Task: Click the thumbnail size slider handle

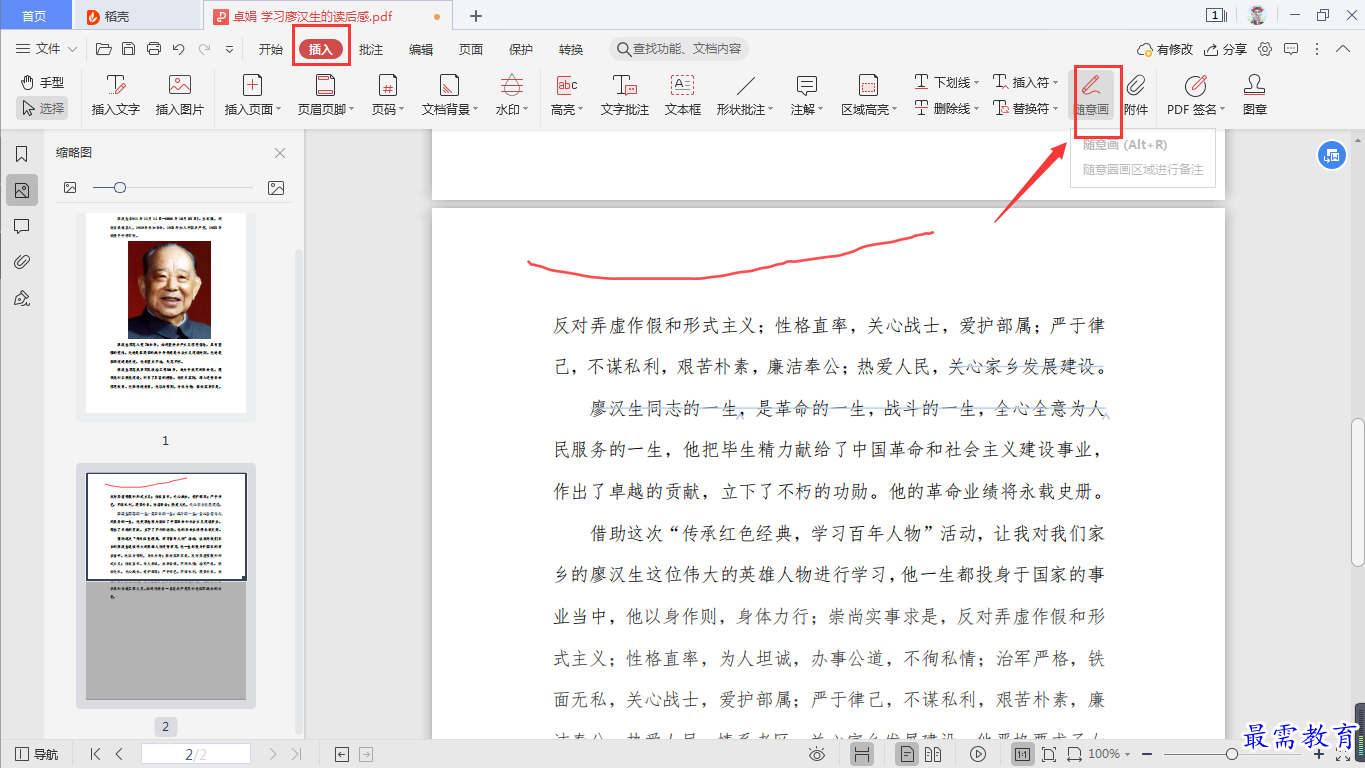Action: point(120,188)
